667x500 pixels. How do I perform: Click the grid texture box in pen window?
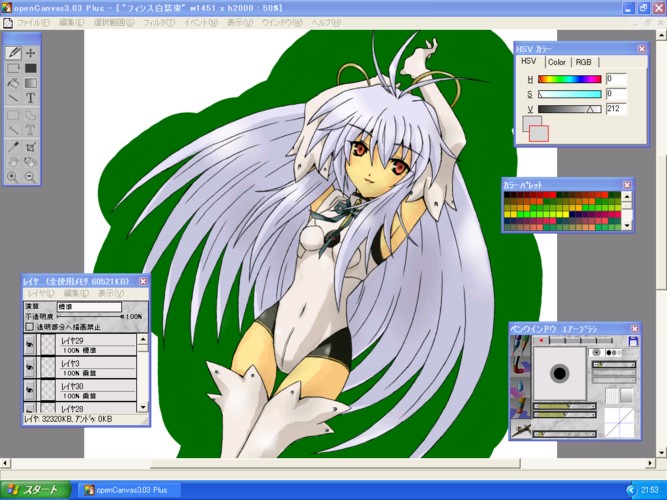tap(611, 396)
